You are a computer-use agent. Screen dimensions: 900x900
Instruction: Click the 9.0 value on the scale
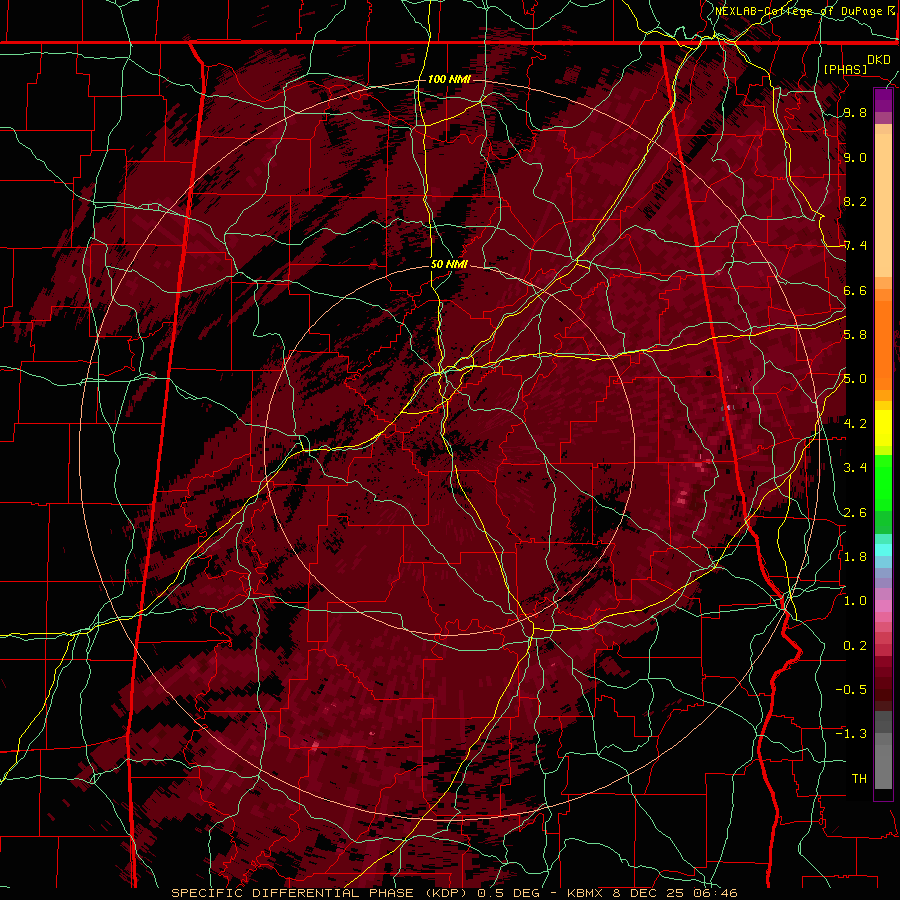click(x=855, y=157)
